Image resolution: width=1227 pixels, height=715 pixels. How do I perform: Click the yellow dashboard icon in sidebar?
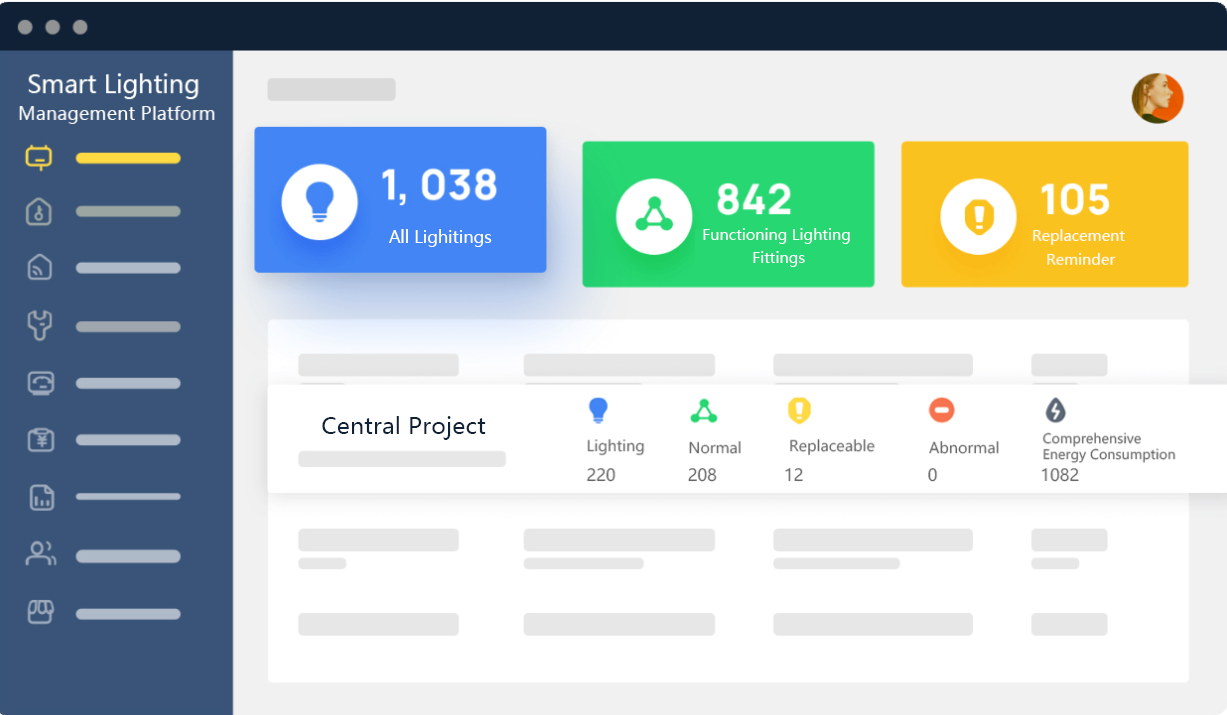point(39,158)
